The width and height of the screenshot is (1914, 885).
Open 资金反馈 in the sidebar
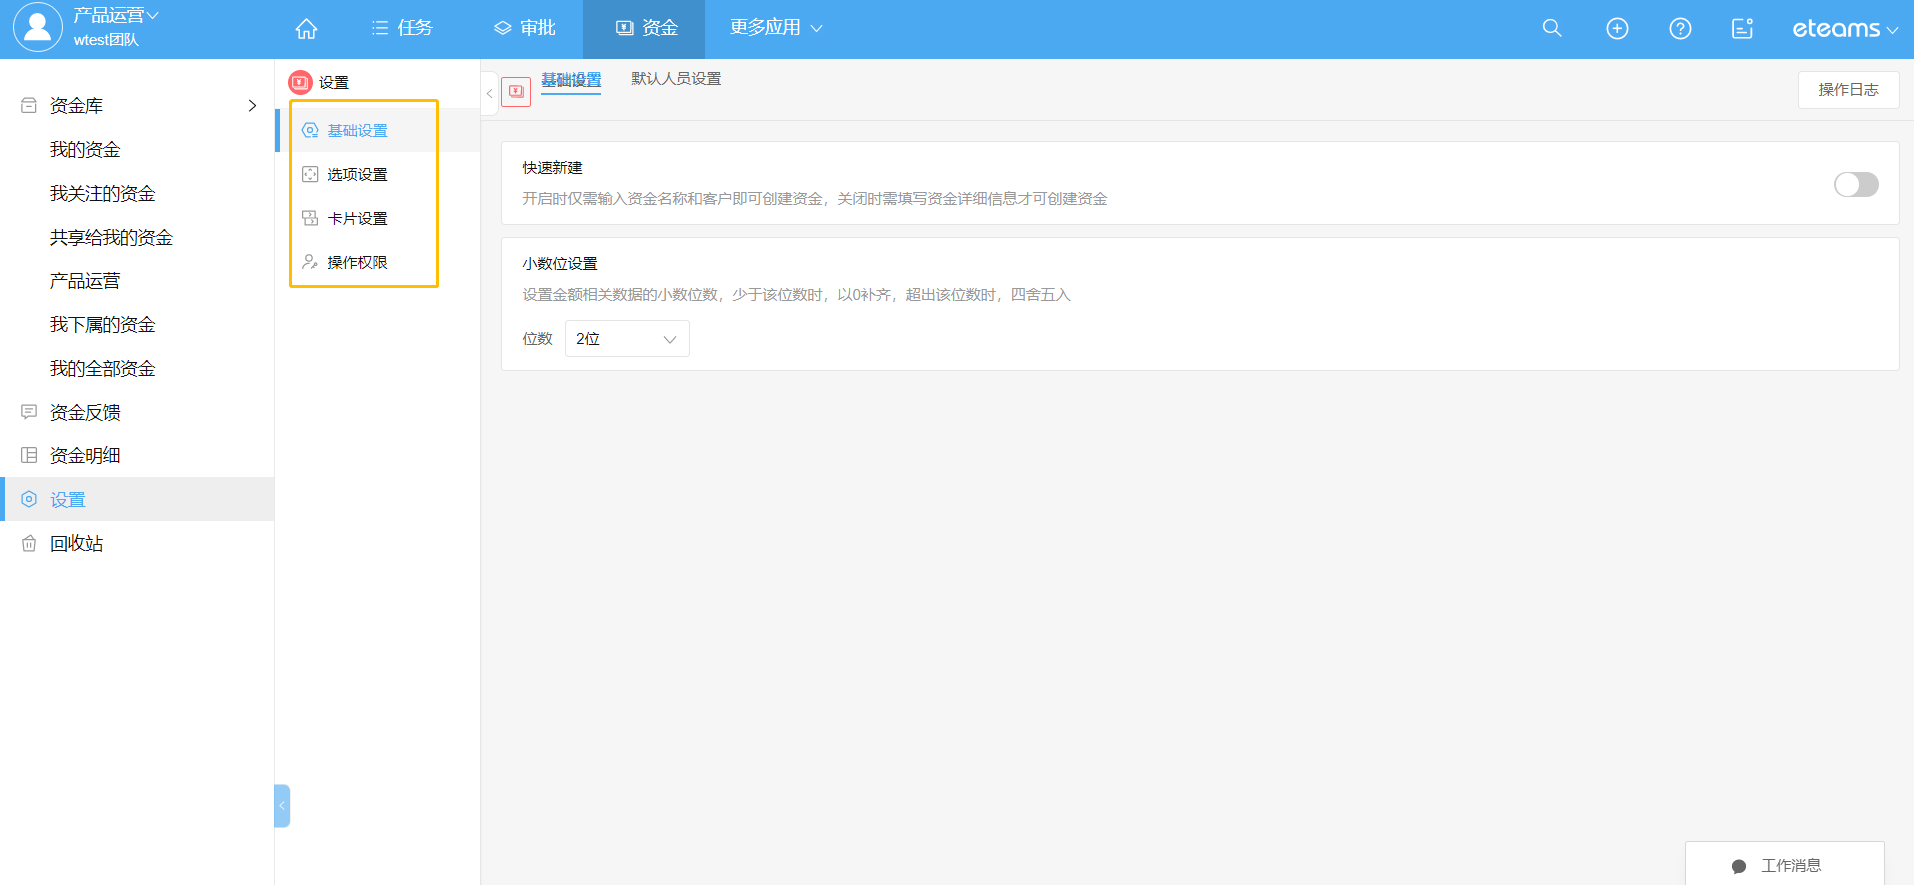85,412
